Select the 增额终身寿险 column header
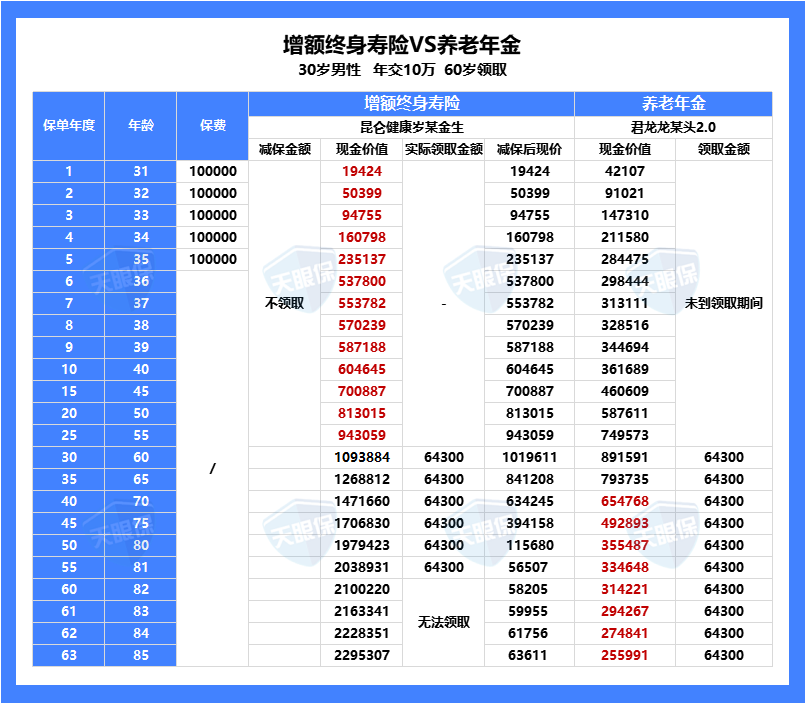 pyautogui.click(x=410, y=102)
